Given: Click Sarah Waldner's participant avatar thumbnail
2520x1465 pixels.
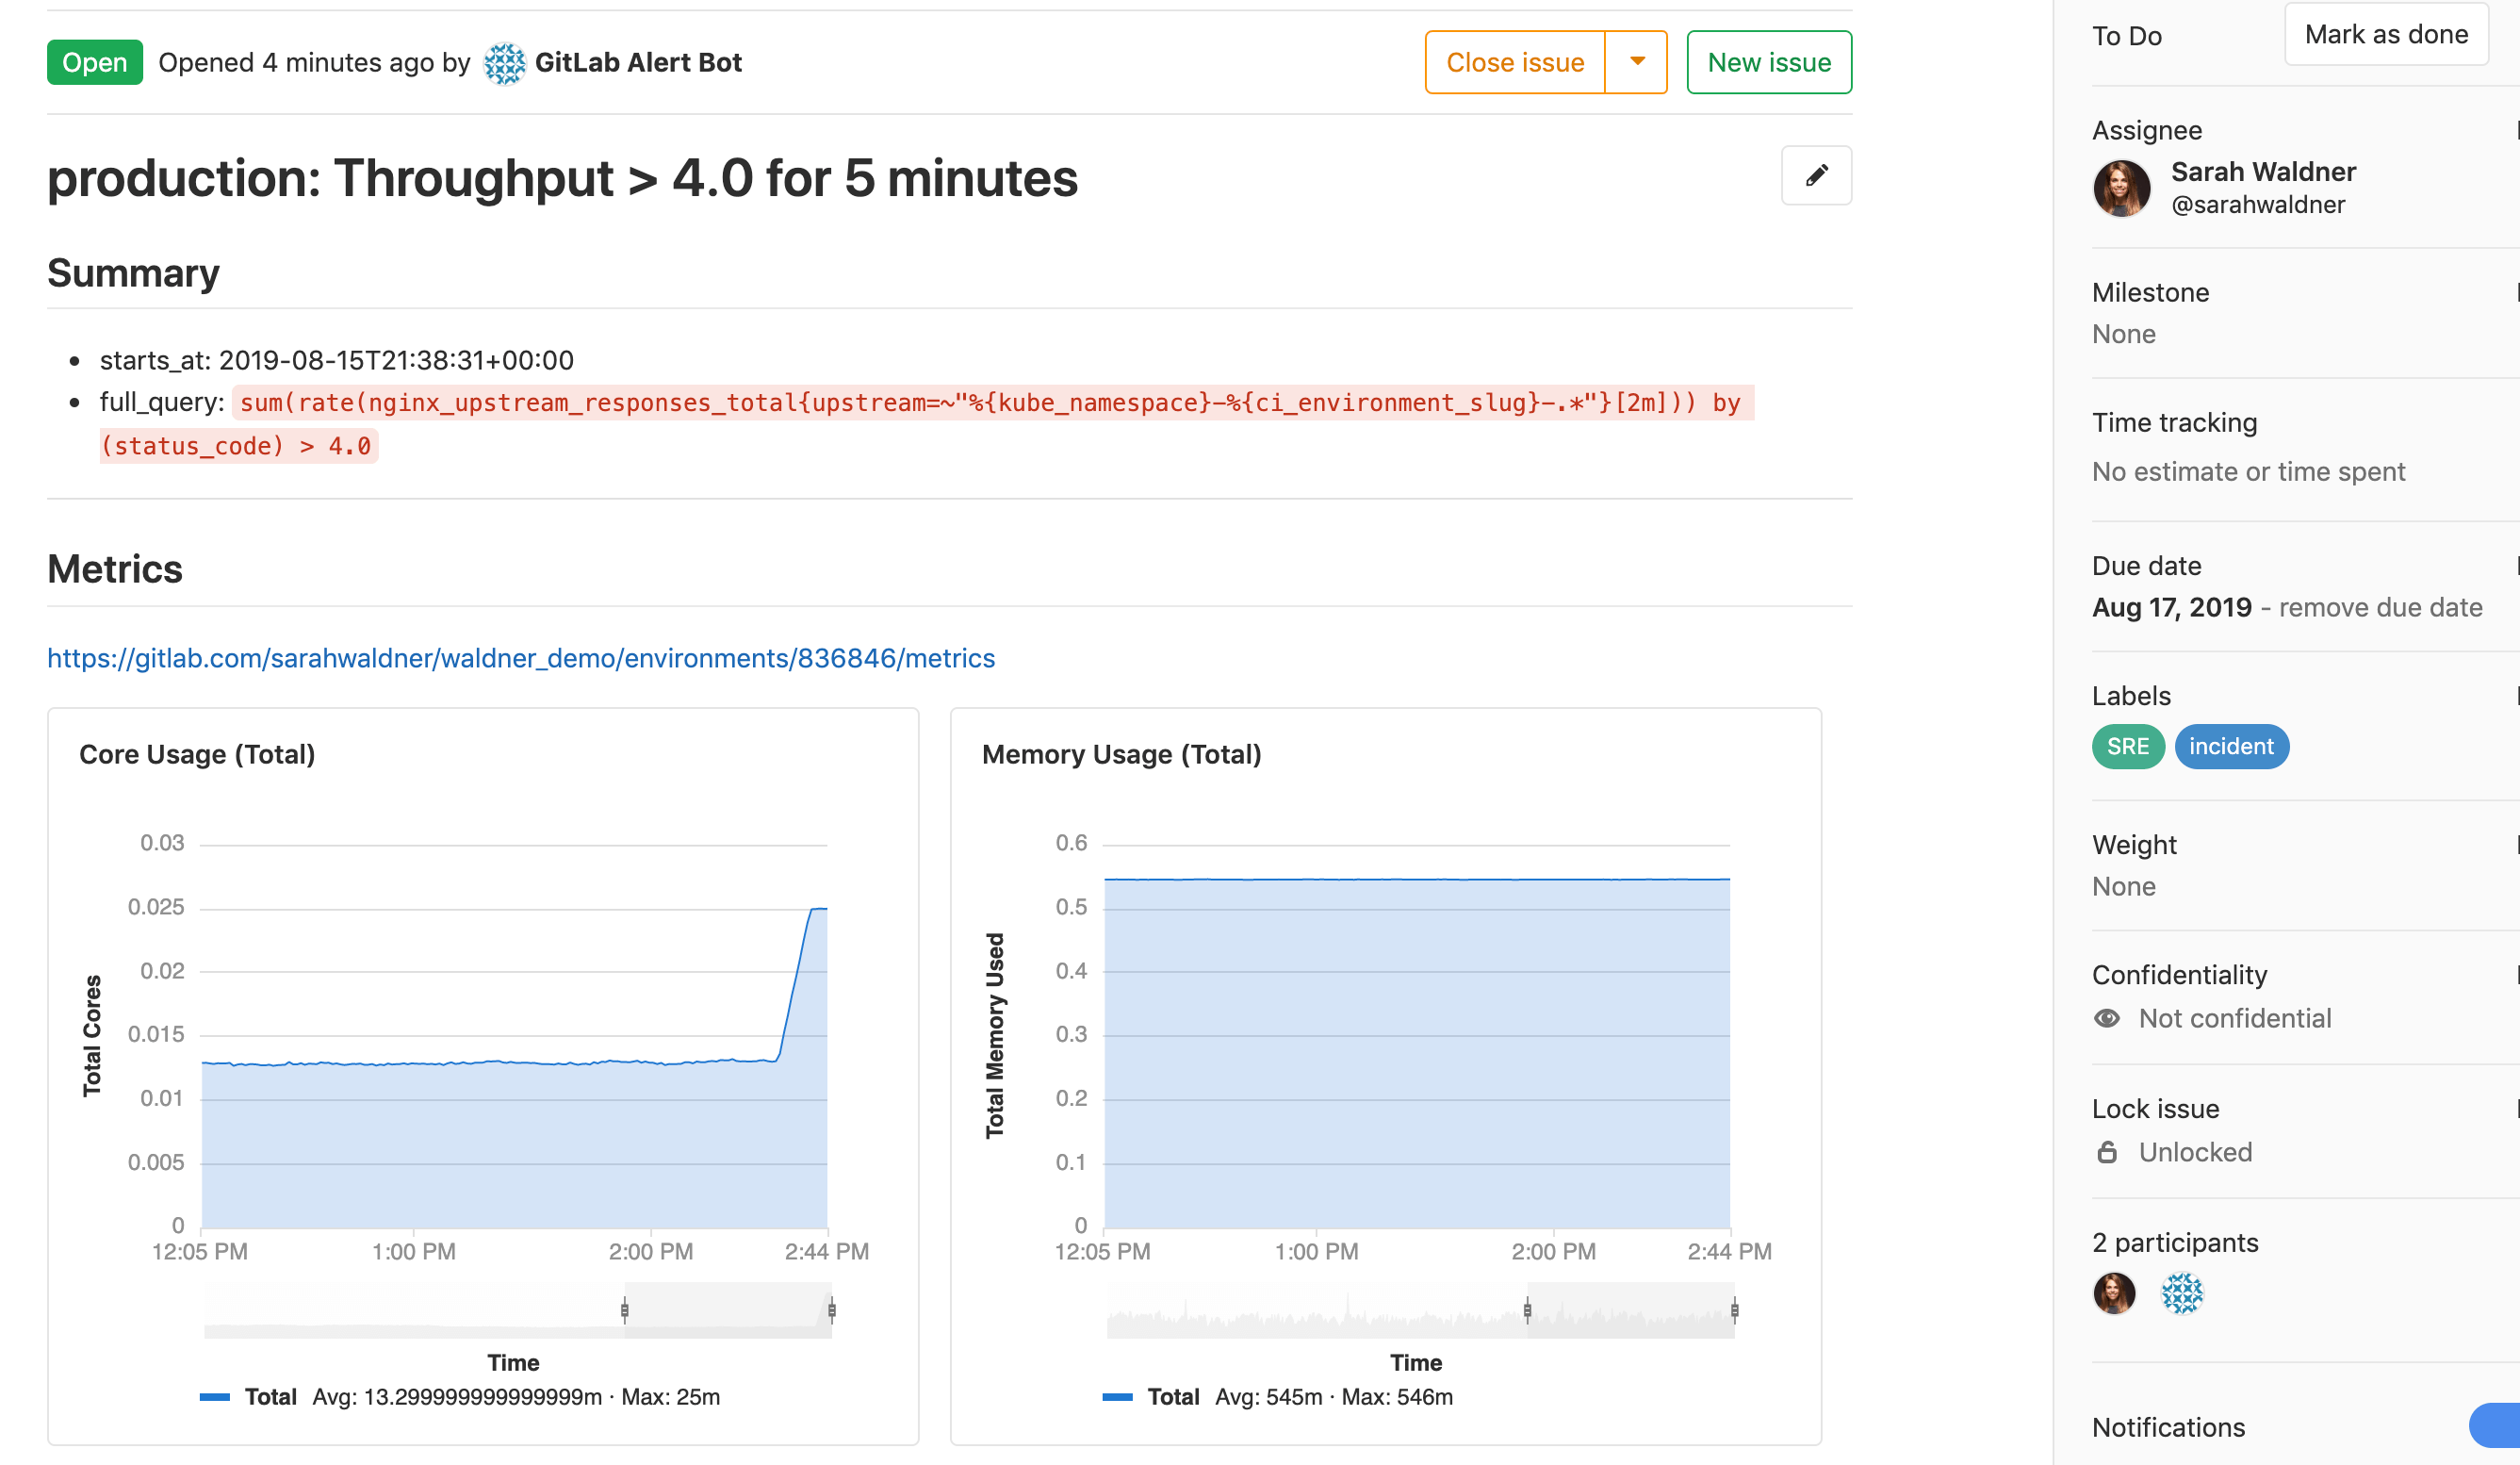Looking at the screenshot, I should click(2115, 1292).
